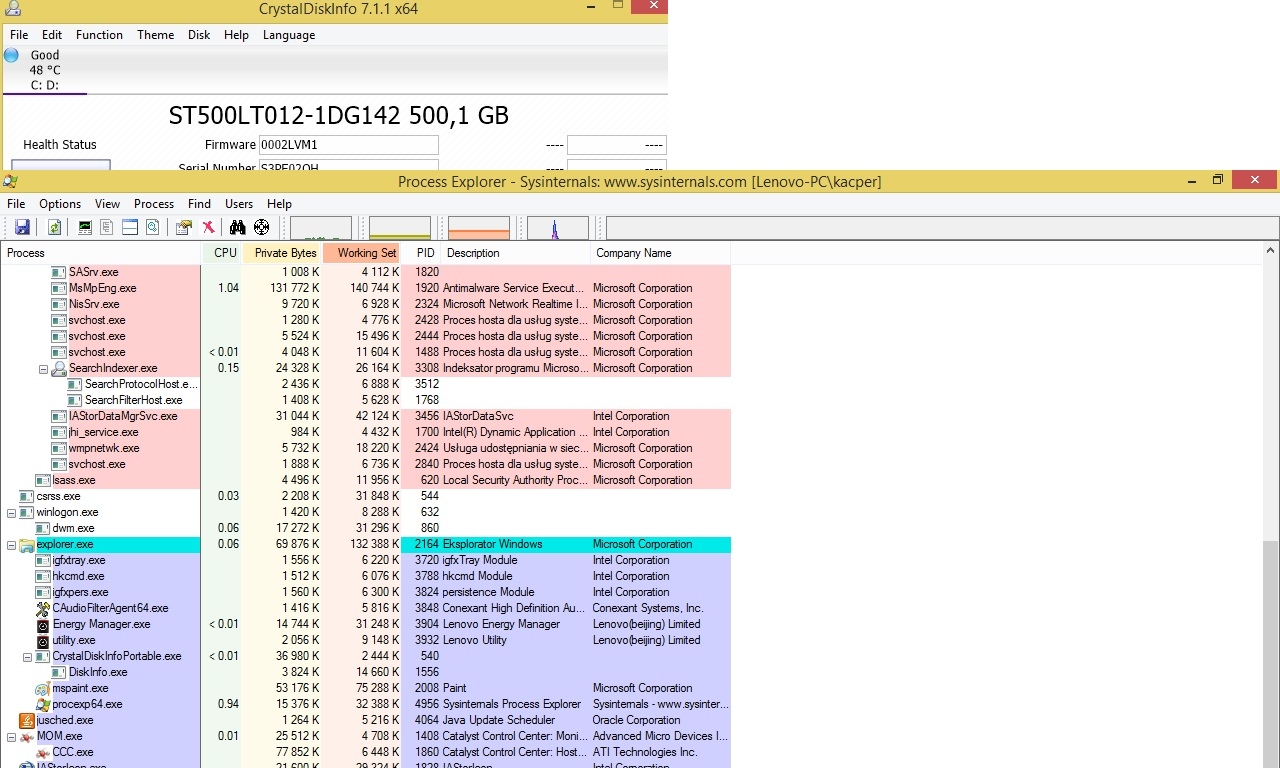The width and height of the screenshot is (1280, 768).
Task: Open the Process menu
Action: click(154, 204)
